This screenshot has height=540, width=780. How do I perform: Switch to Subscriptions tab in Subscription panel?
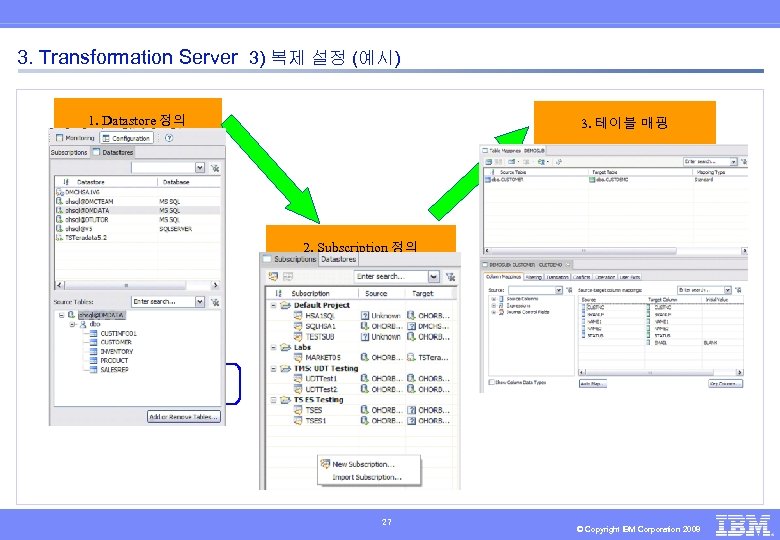pos(290,259)
